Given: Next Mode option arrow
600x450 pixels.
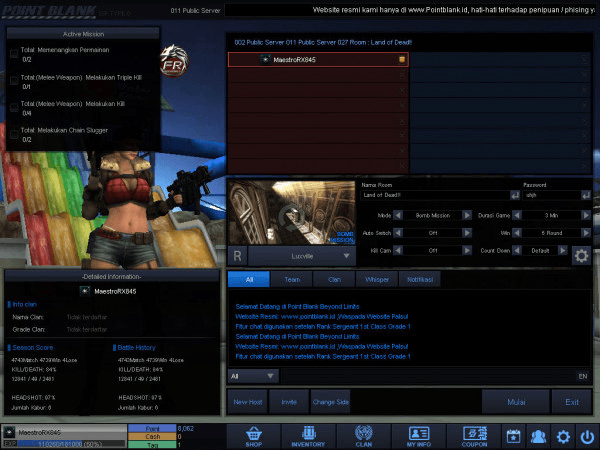Looking at the screenshot, I should 467,215.
